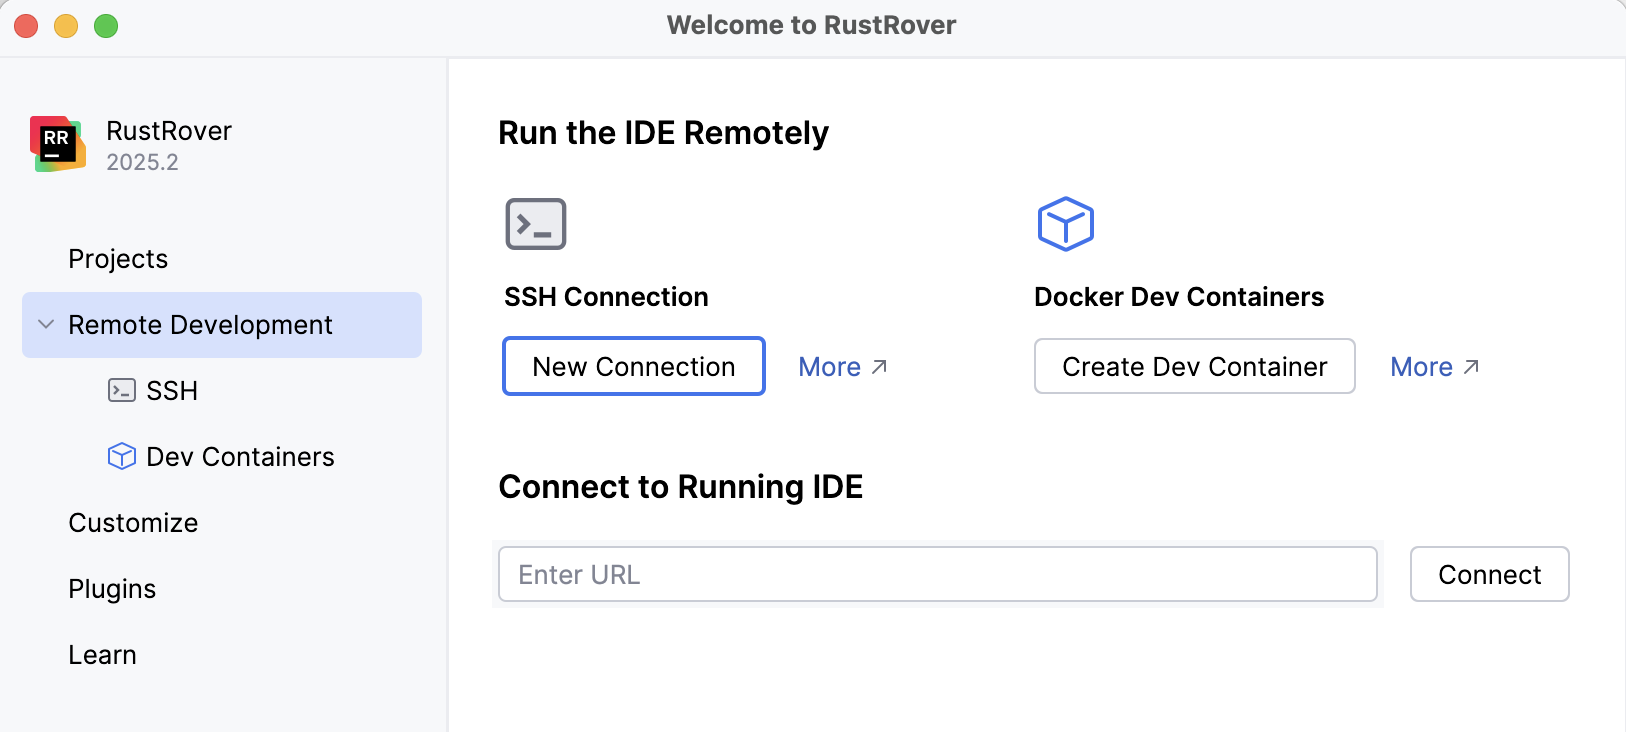
Task: Click the arrow icon next to SSH More
Action: pyautogui.click(x=880, y=367)
